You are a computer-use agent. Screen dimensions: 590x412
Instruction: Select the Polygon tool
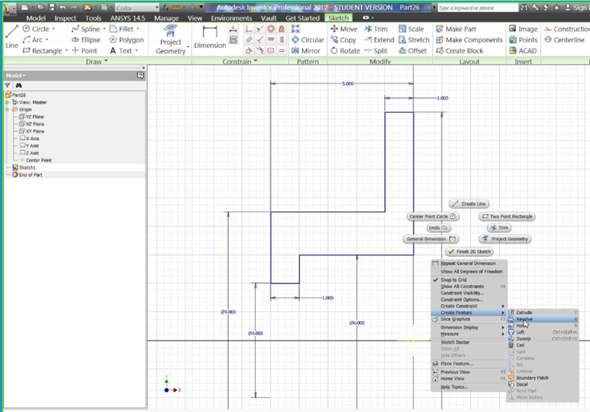pyautogui.click(x=127, y=40)
